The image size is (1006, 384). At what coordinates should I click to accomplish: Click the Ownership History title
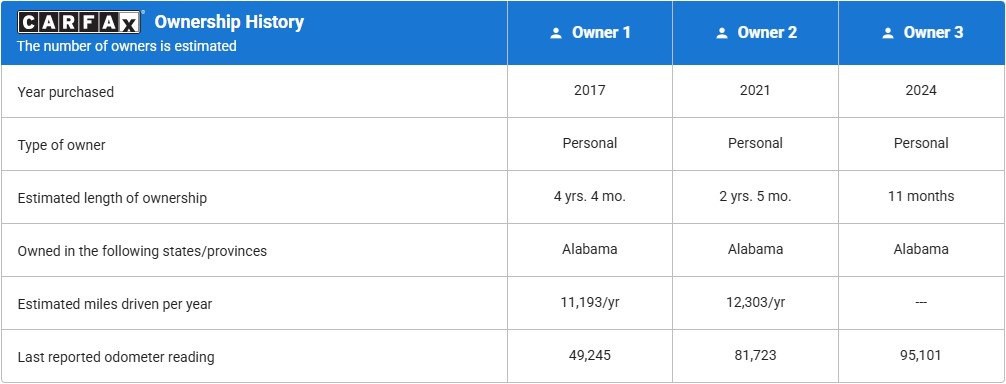click(229, 22)
